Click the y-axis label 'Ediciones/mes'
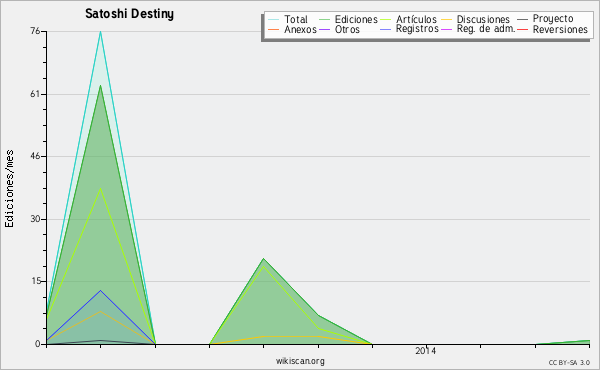The width and height of the screenshot is (600, 370). click(9, 189)
